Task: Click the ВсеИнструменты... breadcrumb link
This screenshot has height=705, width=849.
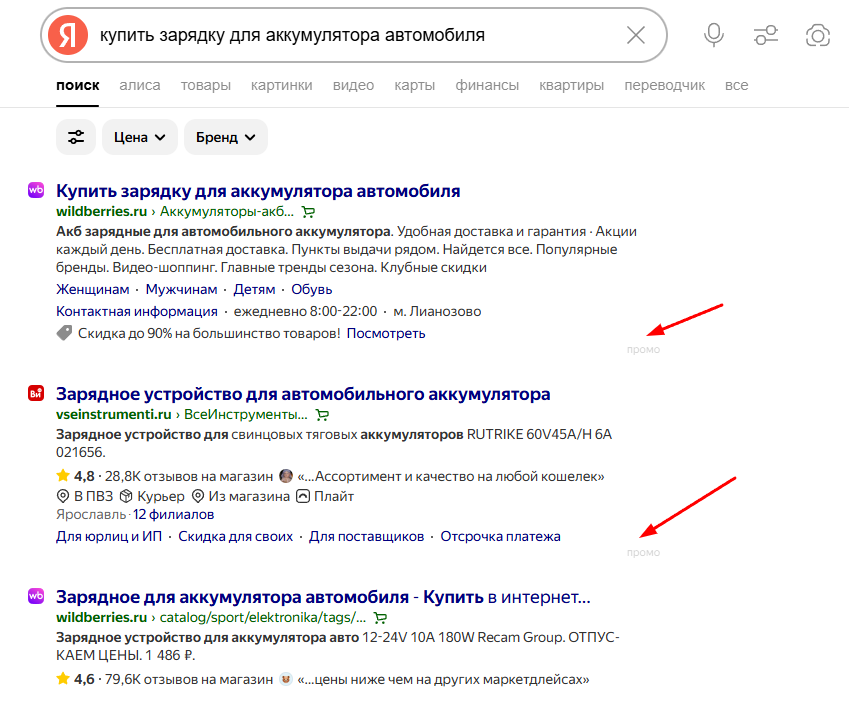Action: pos(246,414)
